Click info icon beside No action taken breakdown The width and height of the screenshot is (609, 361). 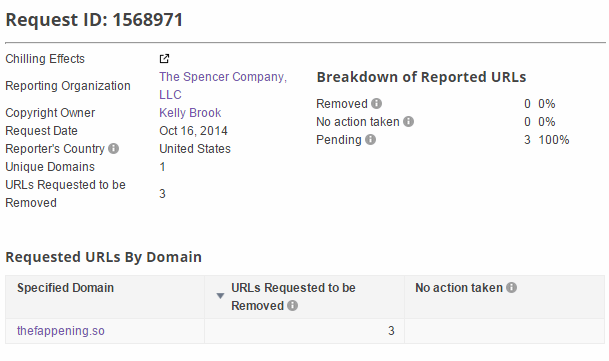coord(408,122)
